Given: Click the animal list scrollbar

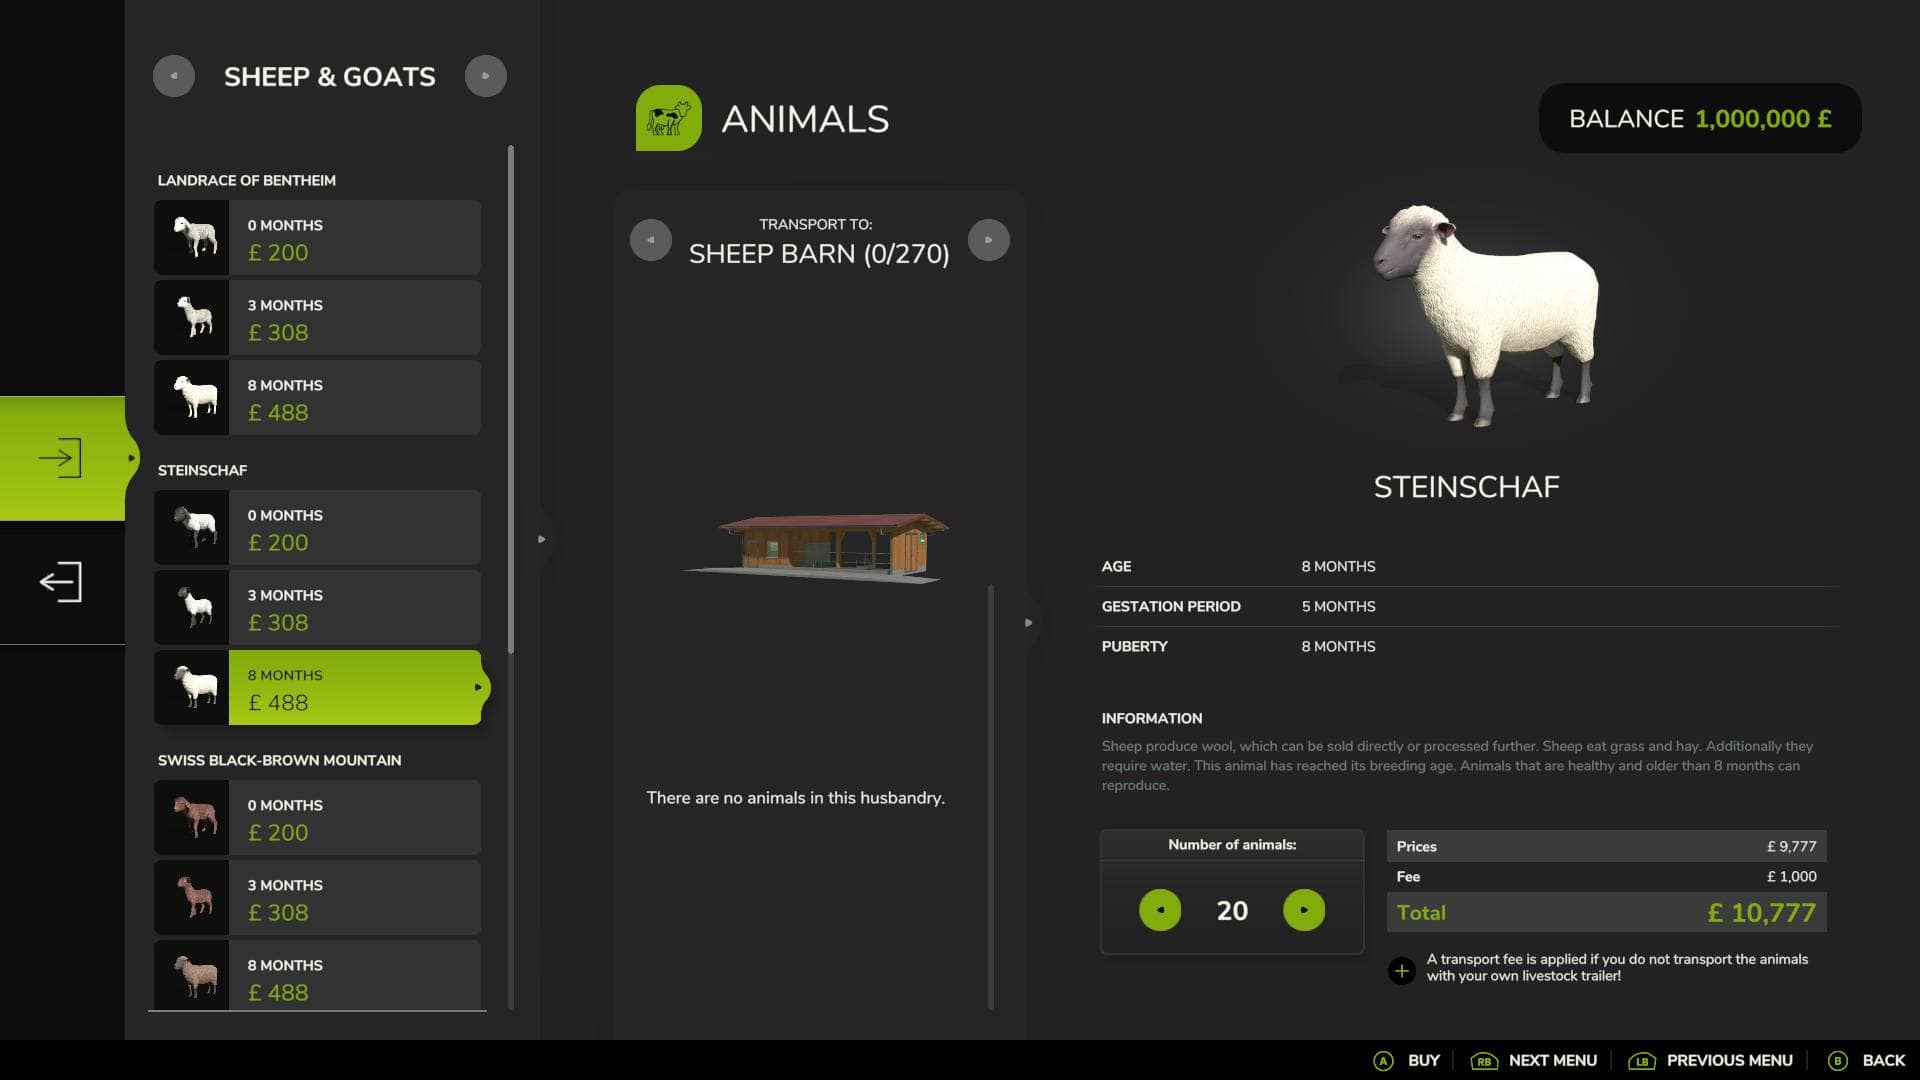Looking at the screenshot, I should pos(511,400).
